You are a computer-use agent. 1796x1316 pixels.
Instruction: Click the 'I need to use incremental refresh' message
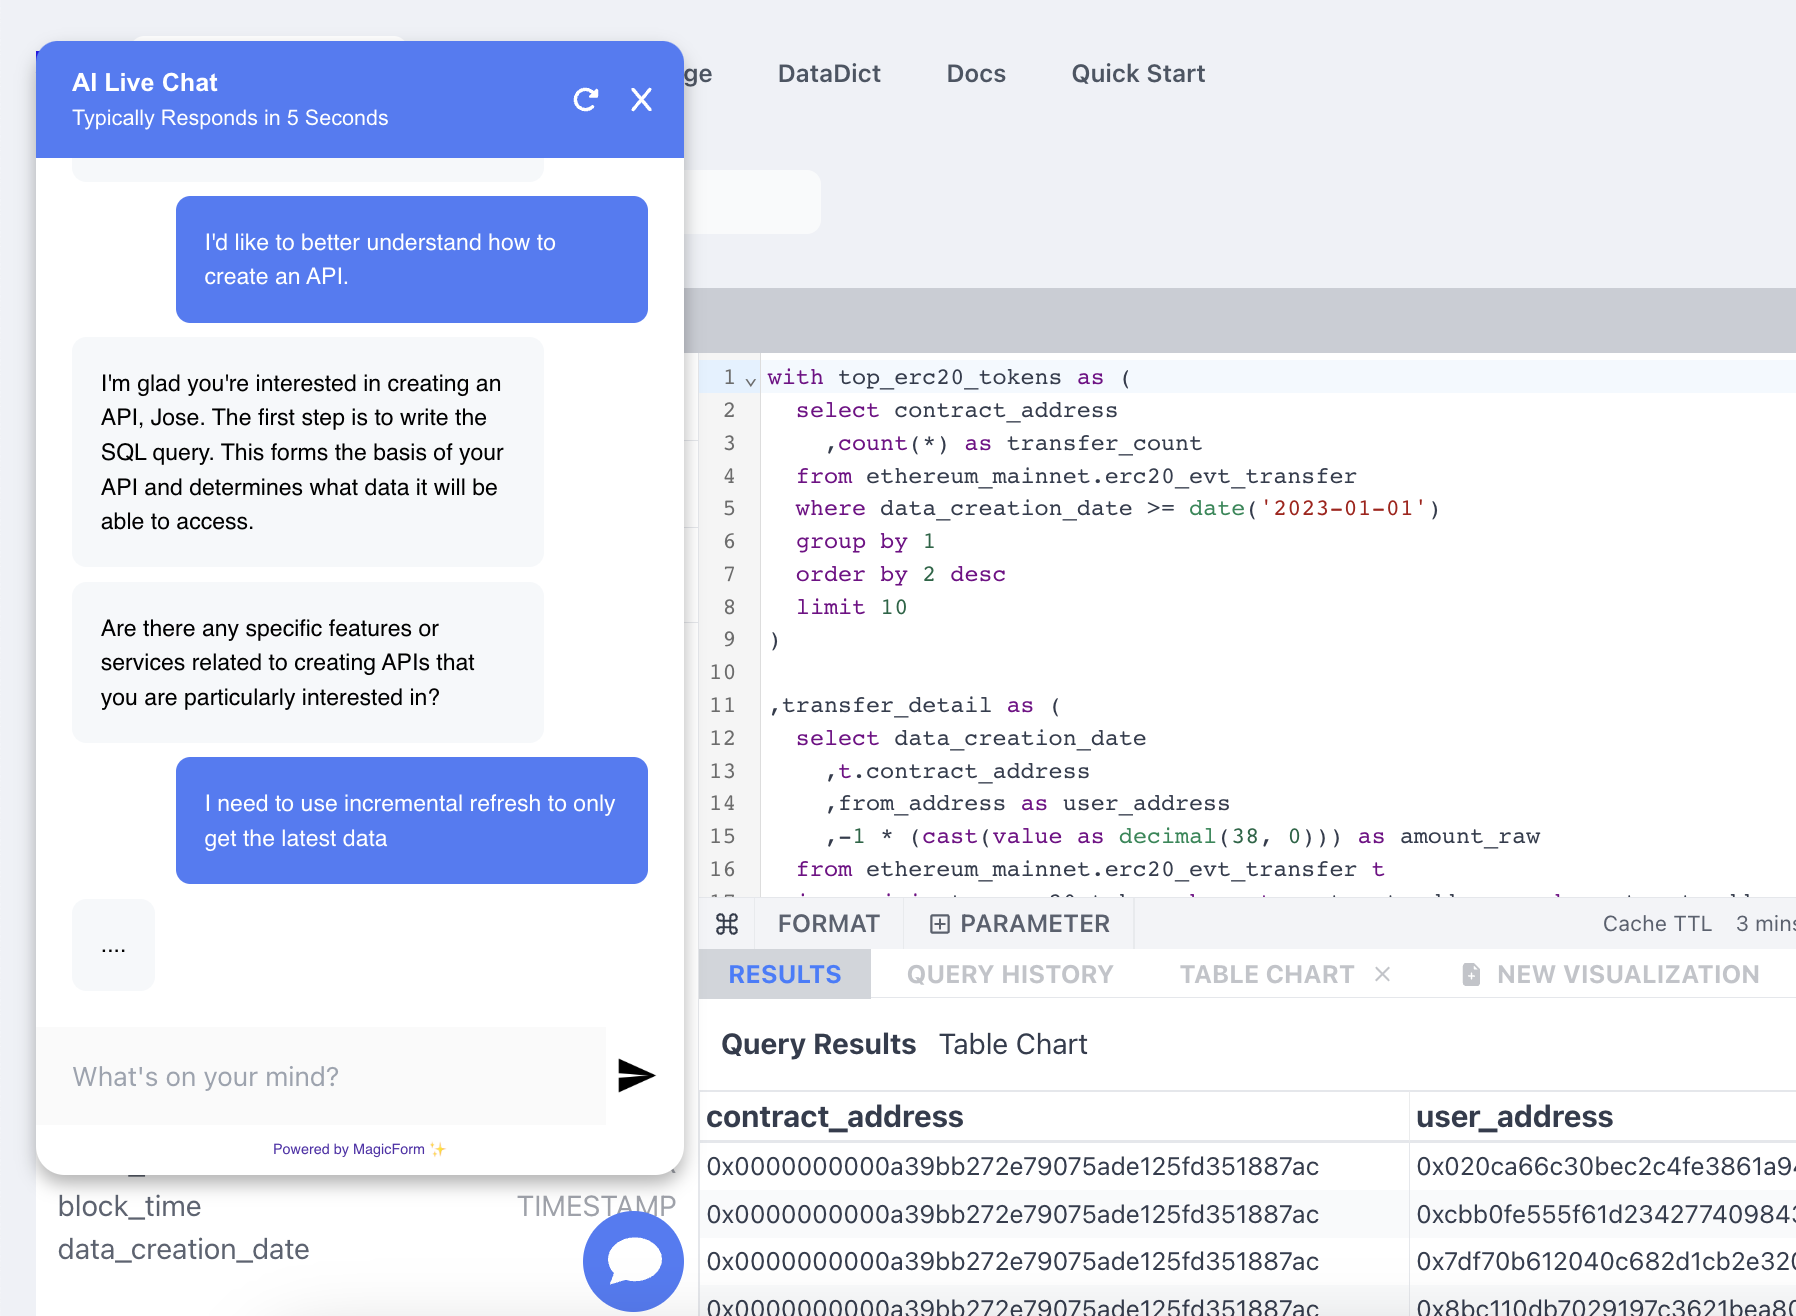click(x=412, y=820)
